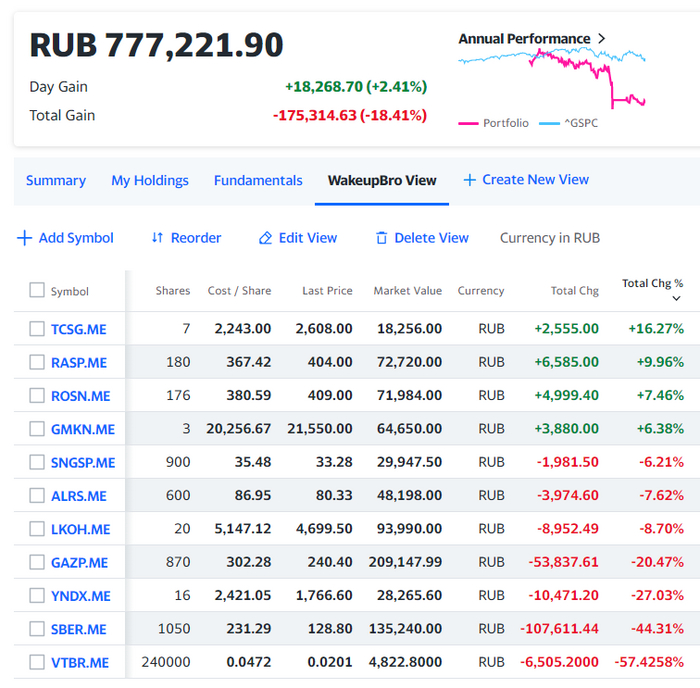Click the blue ^GSPC legend swatch
The height and width of the screenshot is (688, 700).
(x=549, y=124)
